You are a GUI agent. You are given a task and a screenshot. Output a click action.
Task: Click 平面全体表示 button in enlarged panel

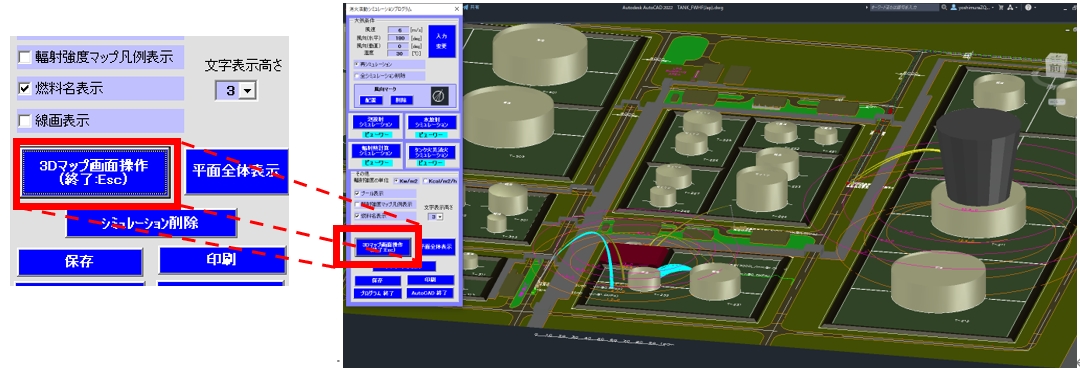click(236, 171)
